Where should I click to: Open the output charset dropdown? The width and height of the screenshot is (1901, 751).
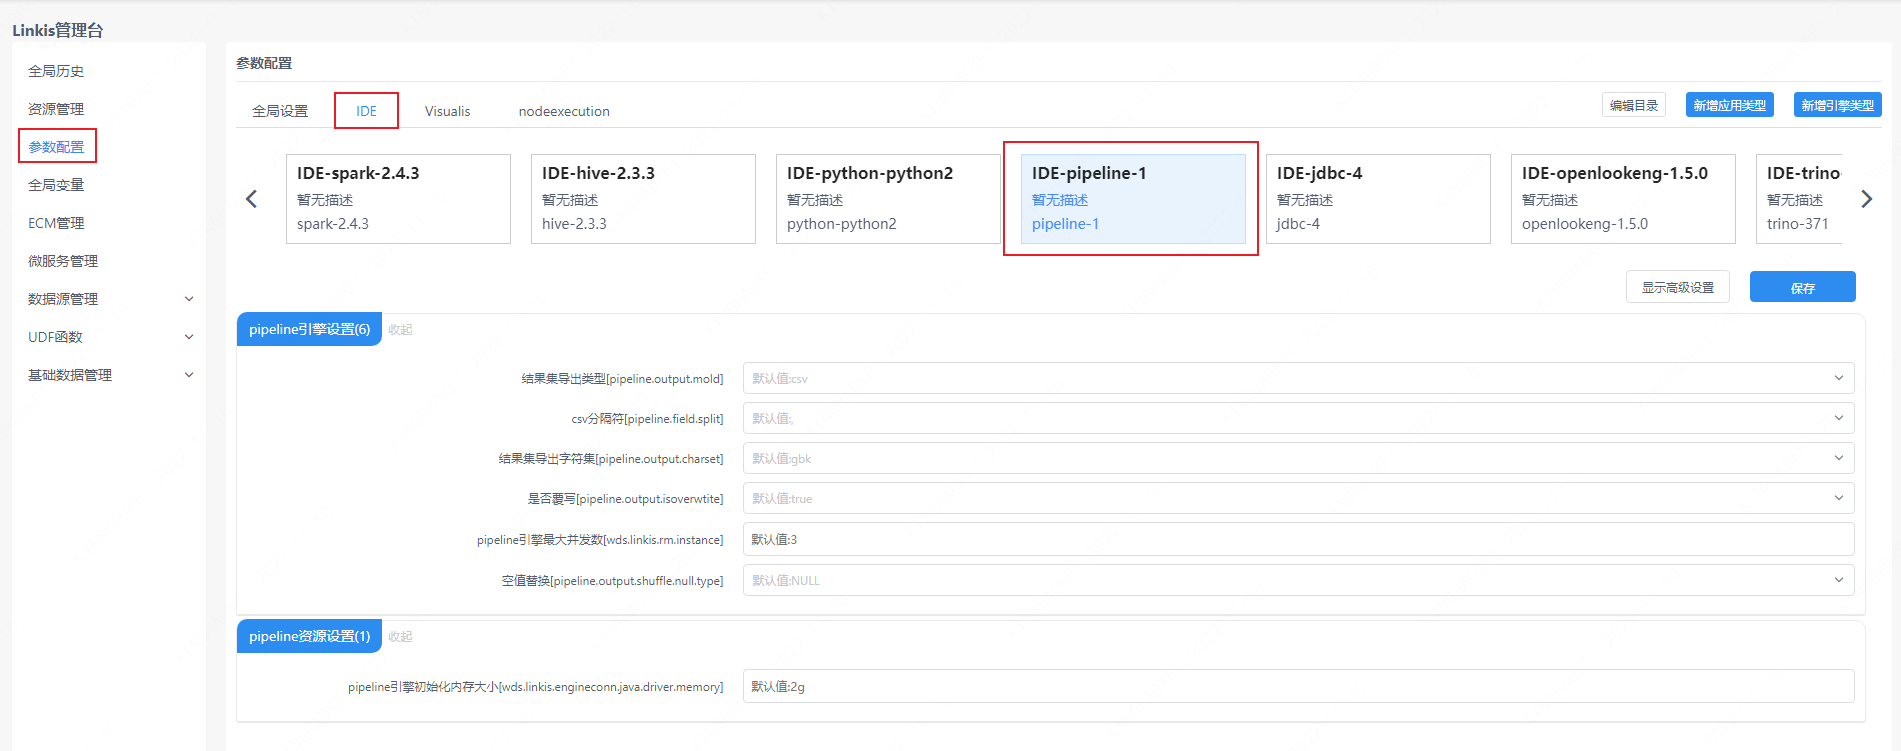pos(1297,458)
